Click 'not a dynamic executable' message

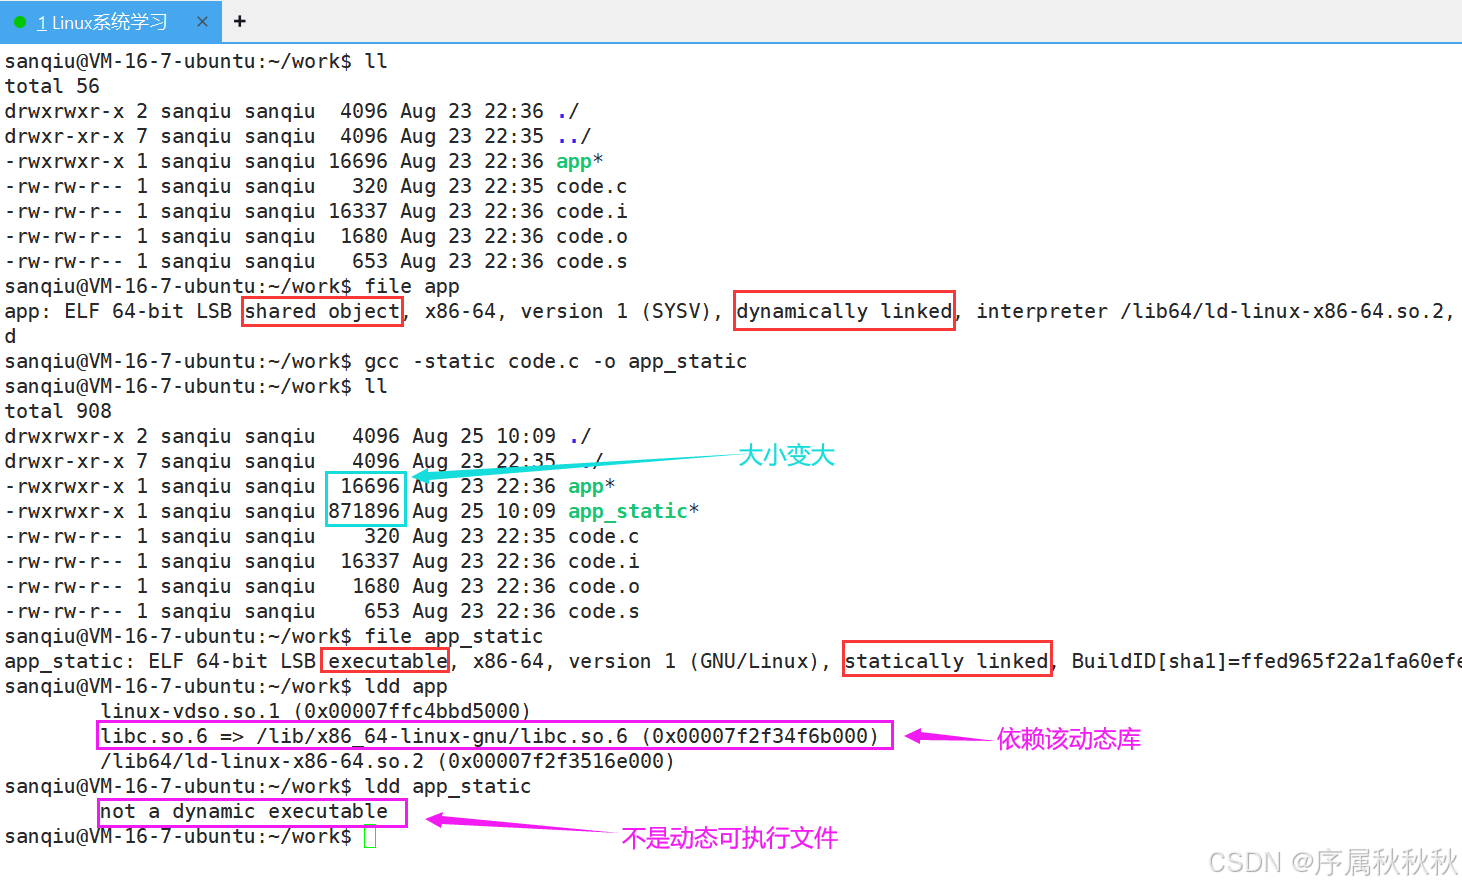[244, 811]
